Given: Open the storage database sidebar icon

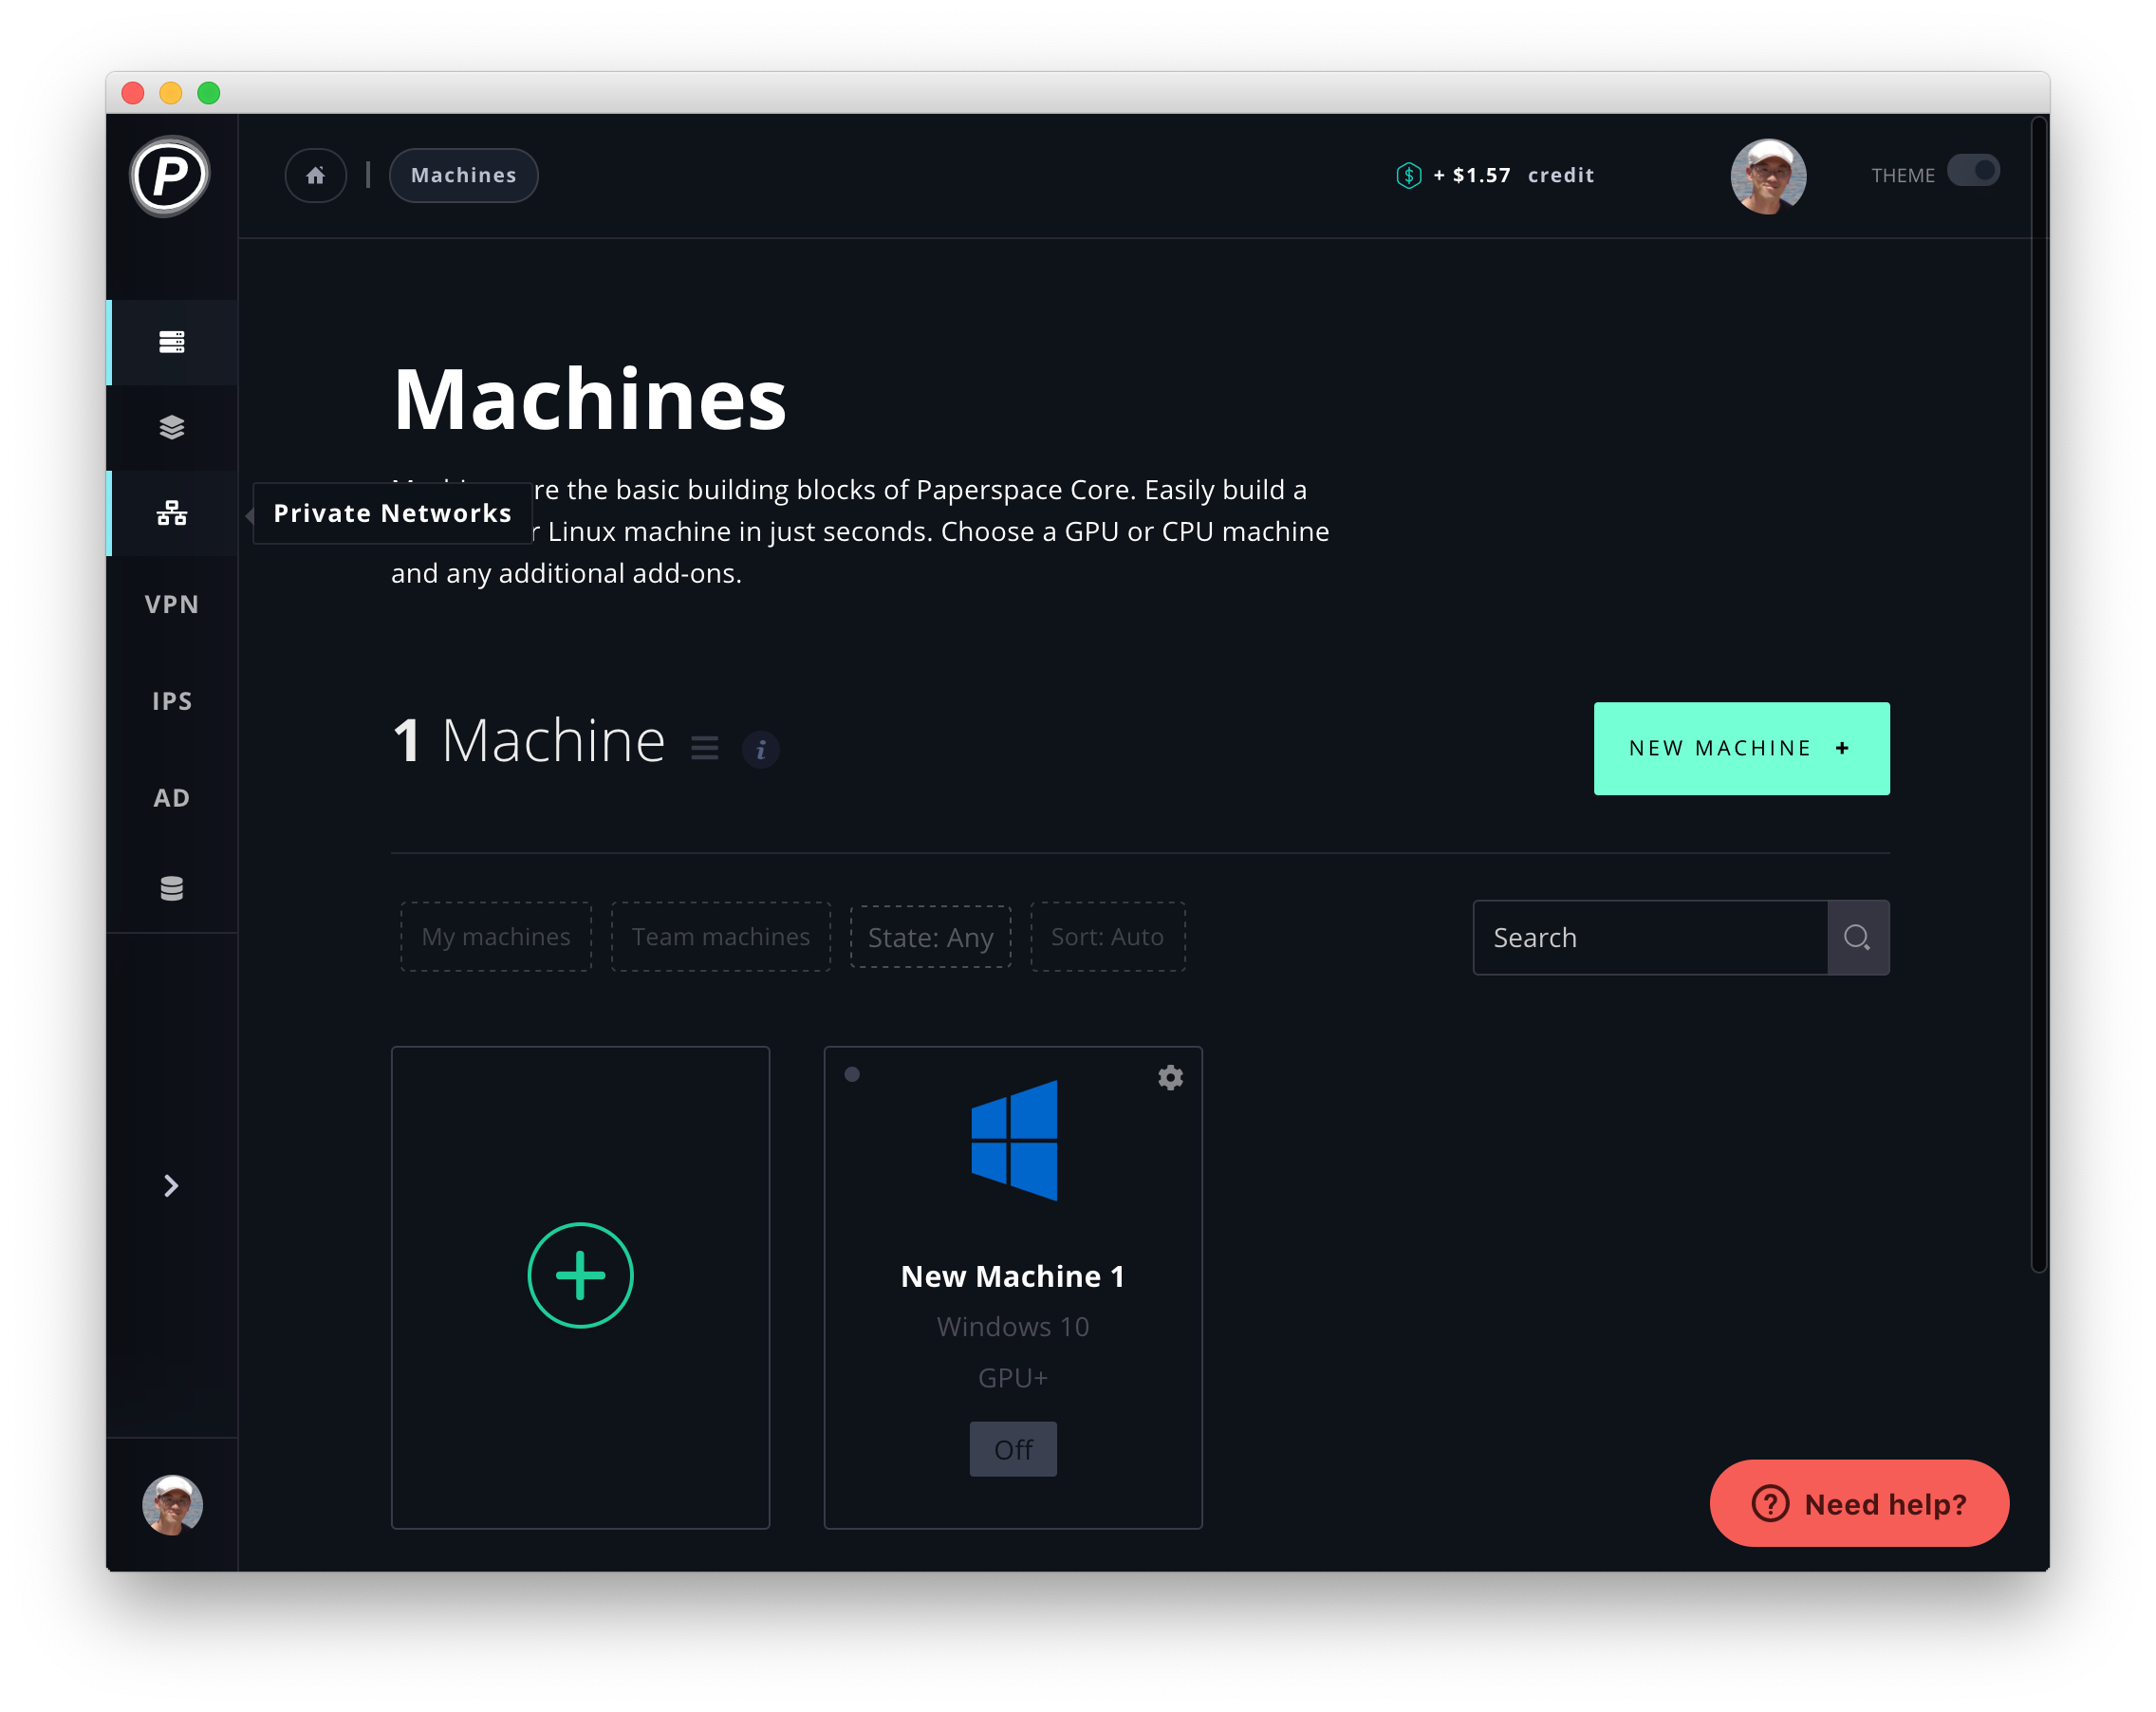Looking at the screenshot, I should 172,888.
